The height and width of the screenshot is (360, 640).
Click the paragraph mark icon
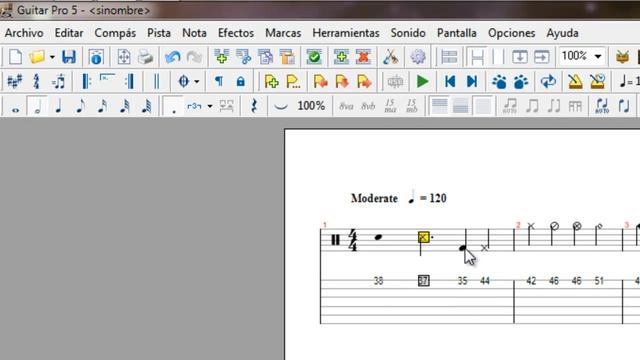(219, 81)
